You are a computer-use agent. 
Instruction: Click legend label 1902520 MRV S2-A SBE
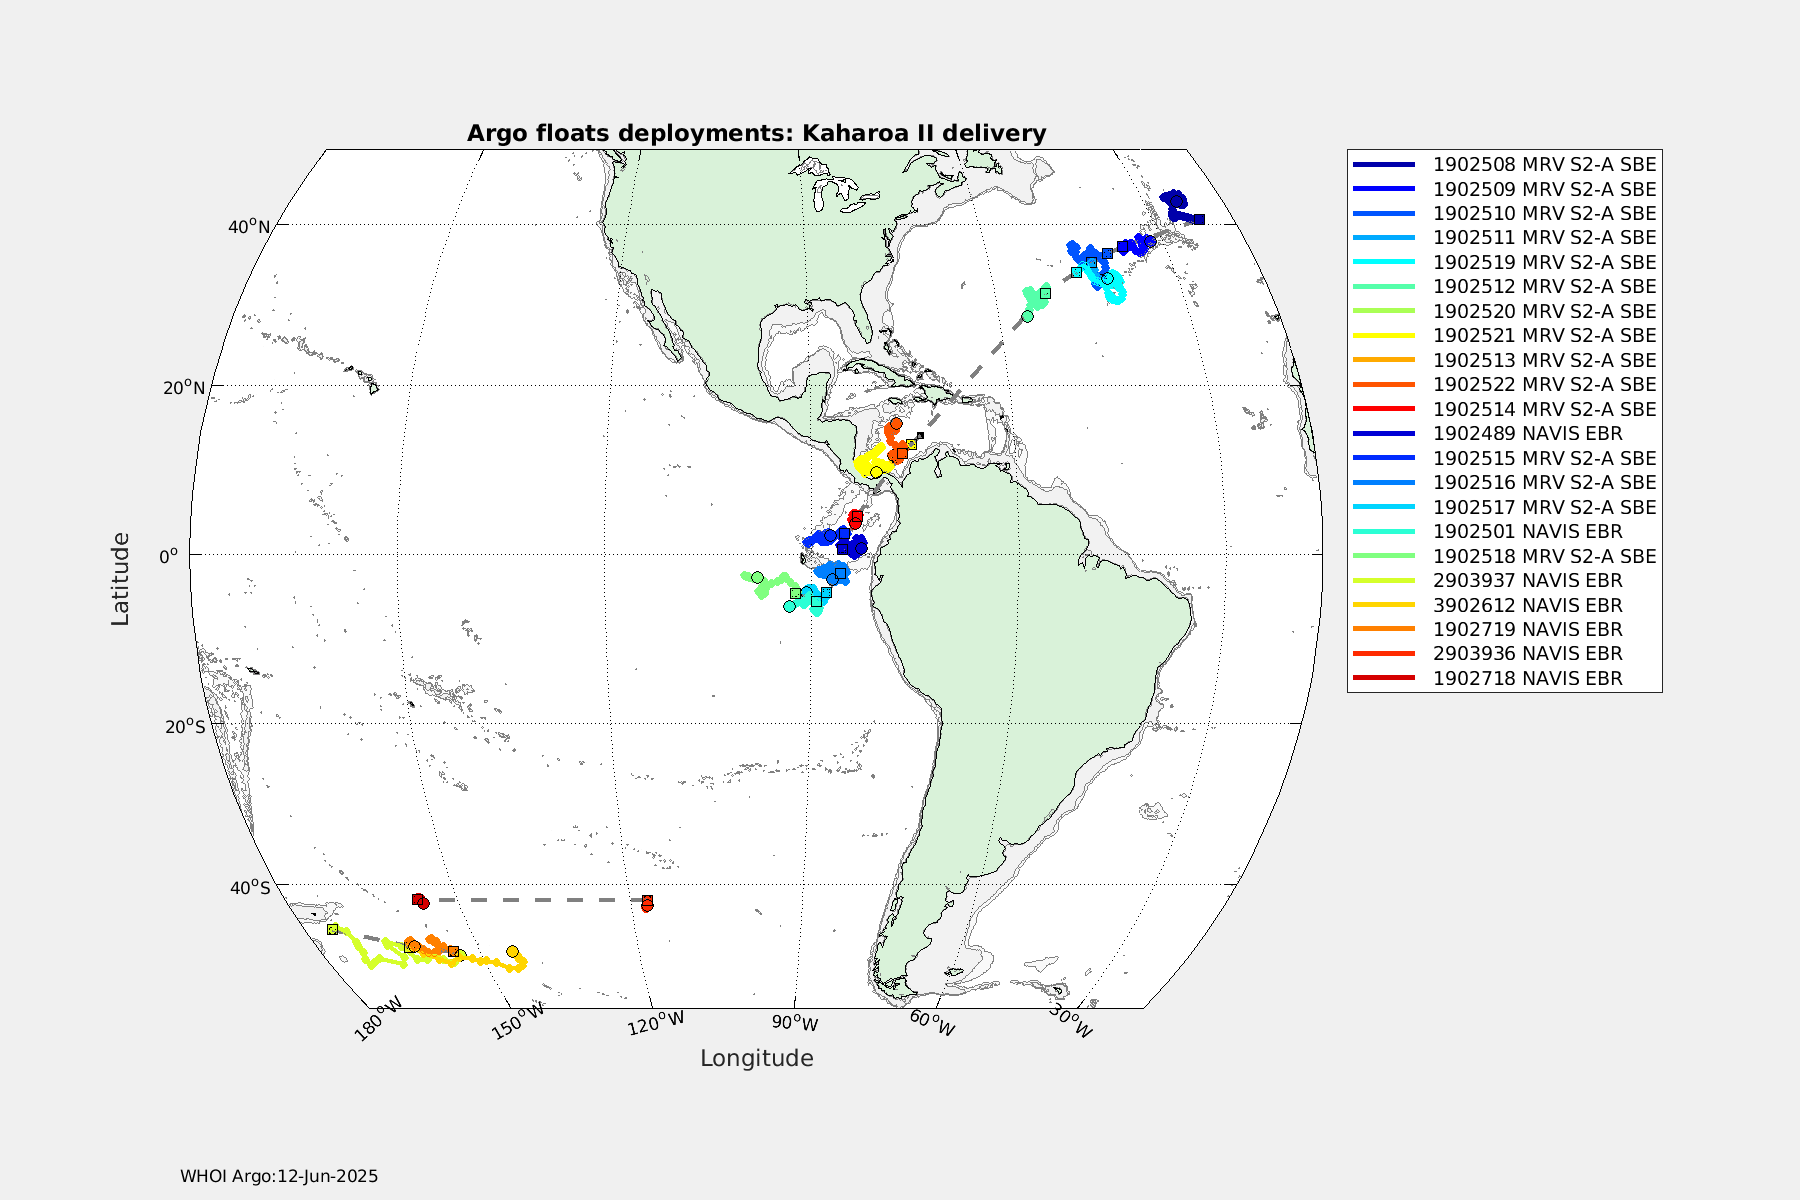tap(1545, 311)
